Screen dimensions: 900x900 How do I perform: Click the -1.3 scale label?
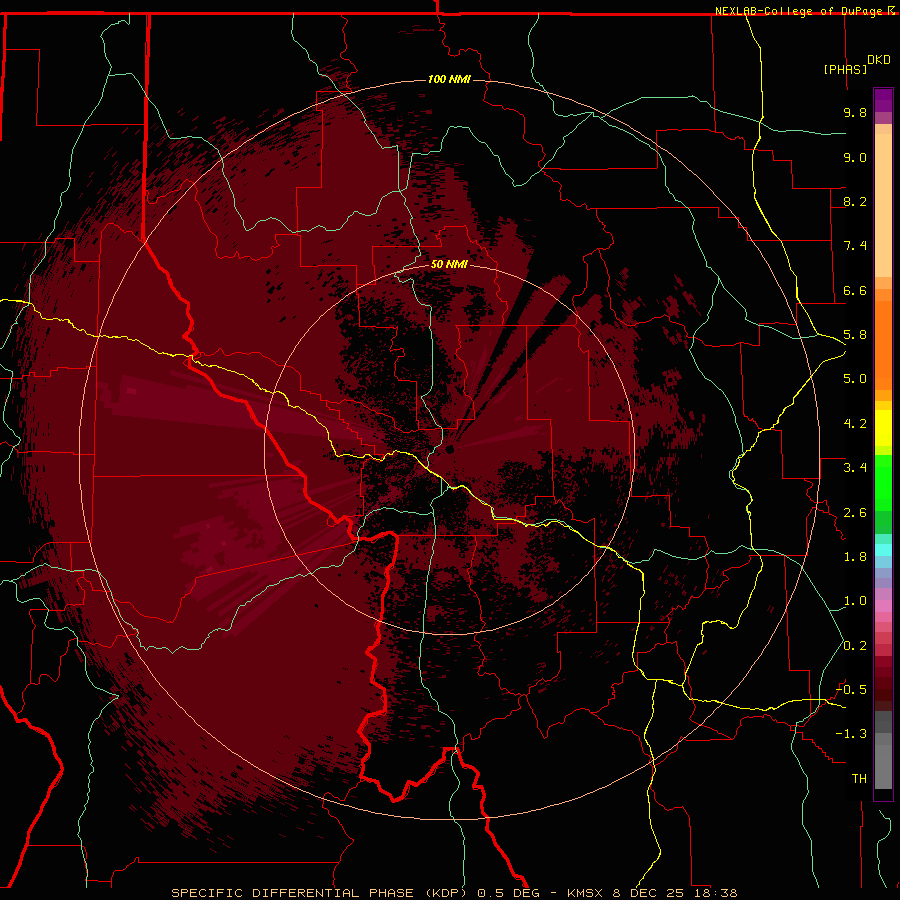[851, 734]
